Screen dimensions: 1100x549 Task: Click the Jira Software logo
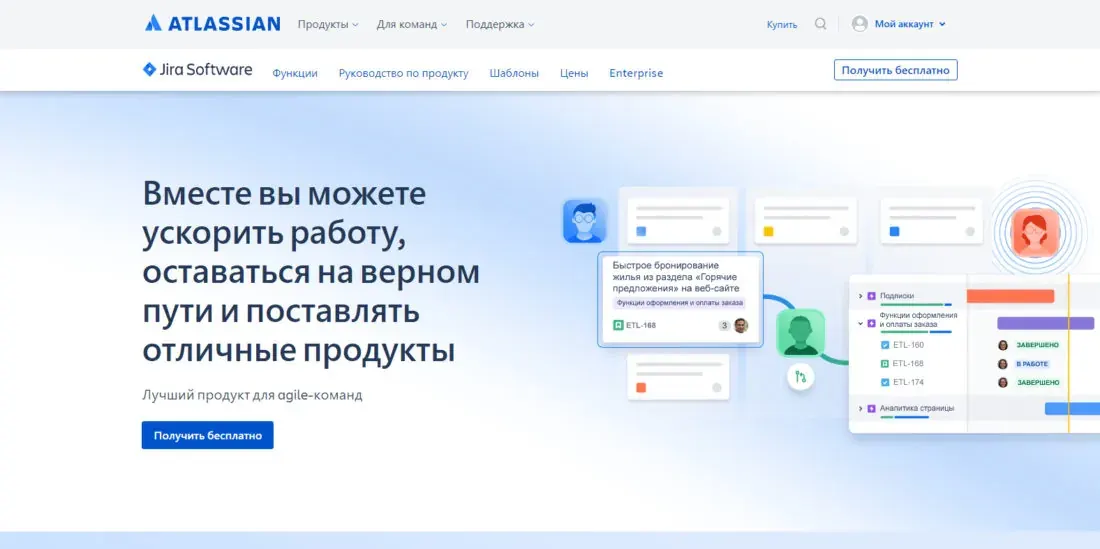[x=197, y=69]
